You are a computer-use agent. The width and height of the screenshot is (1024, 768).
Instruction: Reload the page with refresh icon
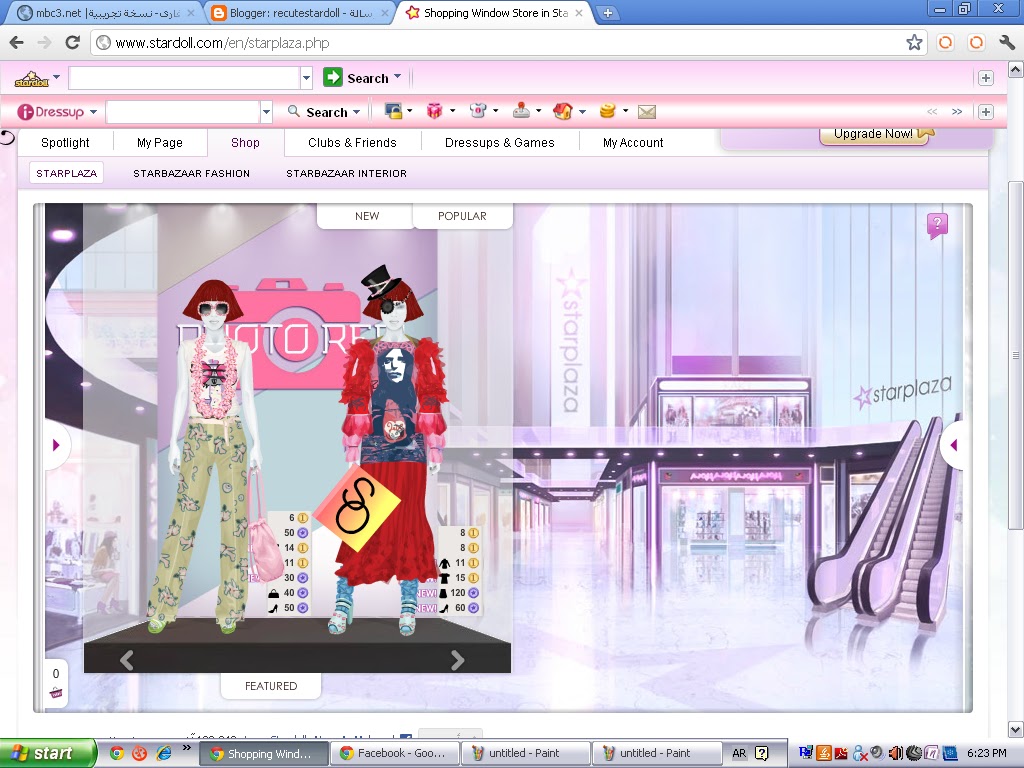pos(72,42)
